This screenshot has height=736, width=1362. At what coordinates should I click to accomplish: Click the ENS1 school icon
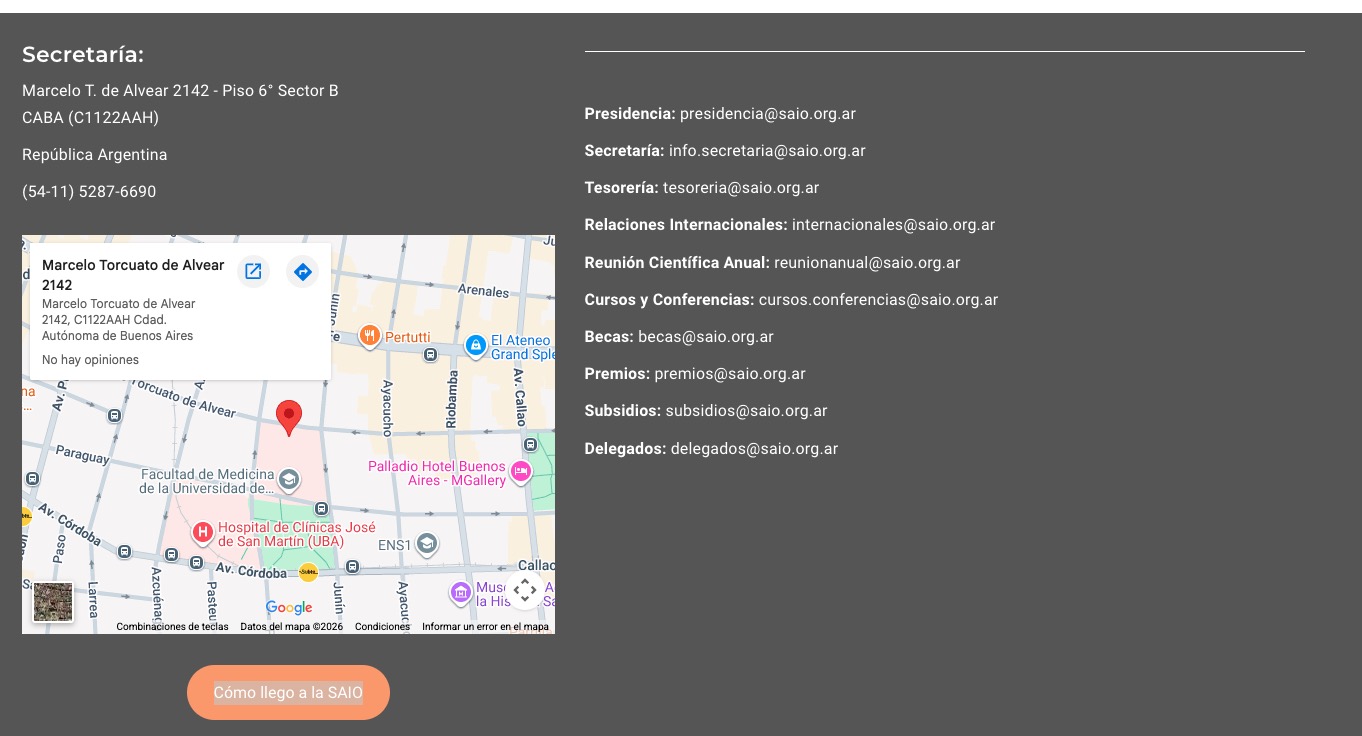tap(426, 544)
